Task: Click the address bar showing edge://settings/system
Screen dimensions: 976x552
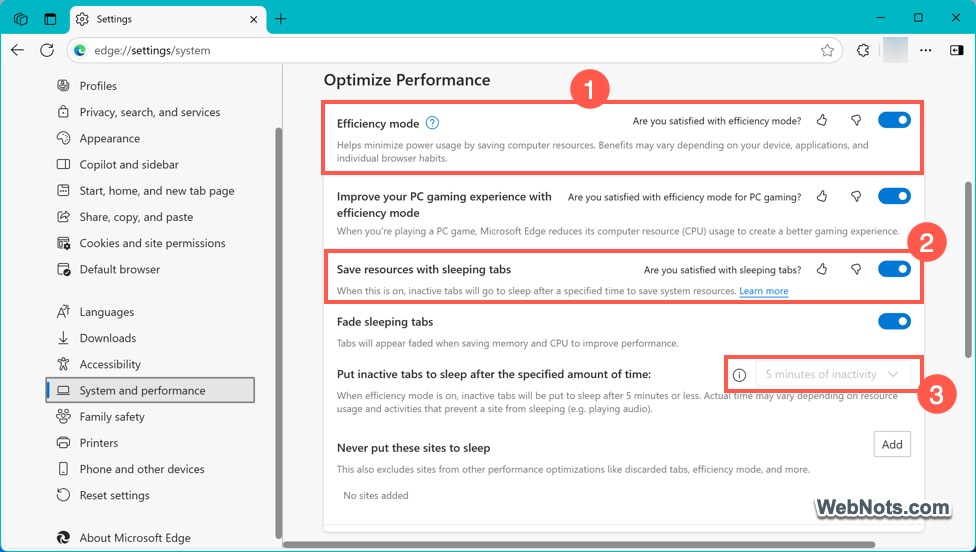Action: [x=454, y=50]
